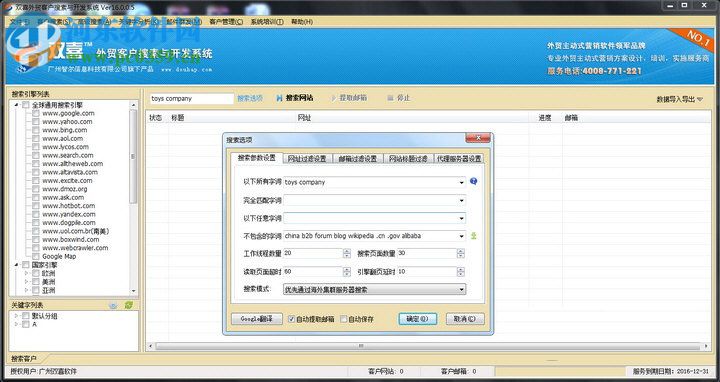Image resolution: width=720 pixels, height=382 pixels.
Task: Click 提取邮箱 in the main toolbar
Action: tap(349, 98)
